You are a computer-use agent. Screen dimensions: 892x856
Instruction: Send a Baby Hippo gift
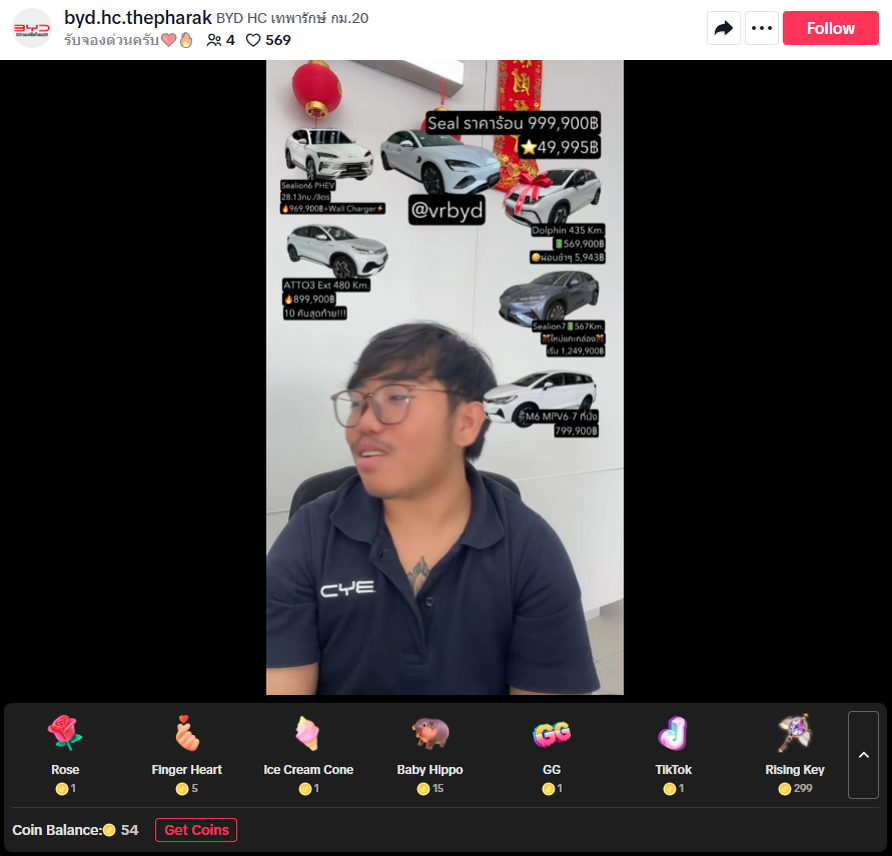pos(430,755)
